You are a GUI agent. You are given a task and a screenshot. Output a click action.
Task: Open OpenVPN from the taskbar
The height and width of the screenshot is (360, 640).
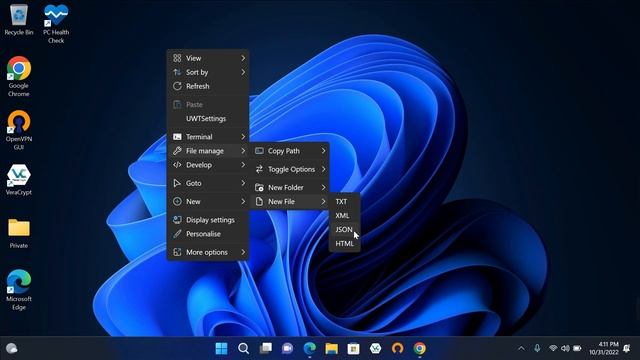pyautogui.click(x=398, y=348)
